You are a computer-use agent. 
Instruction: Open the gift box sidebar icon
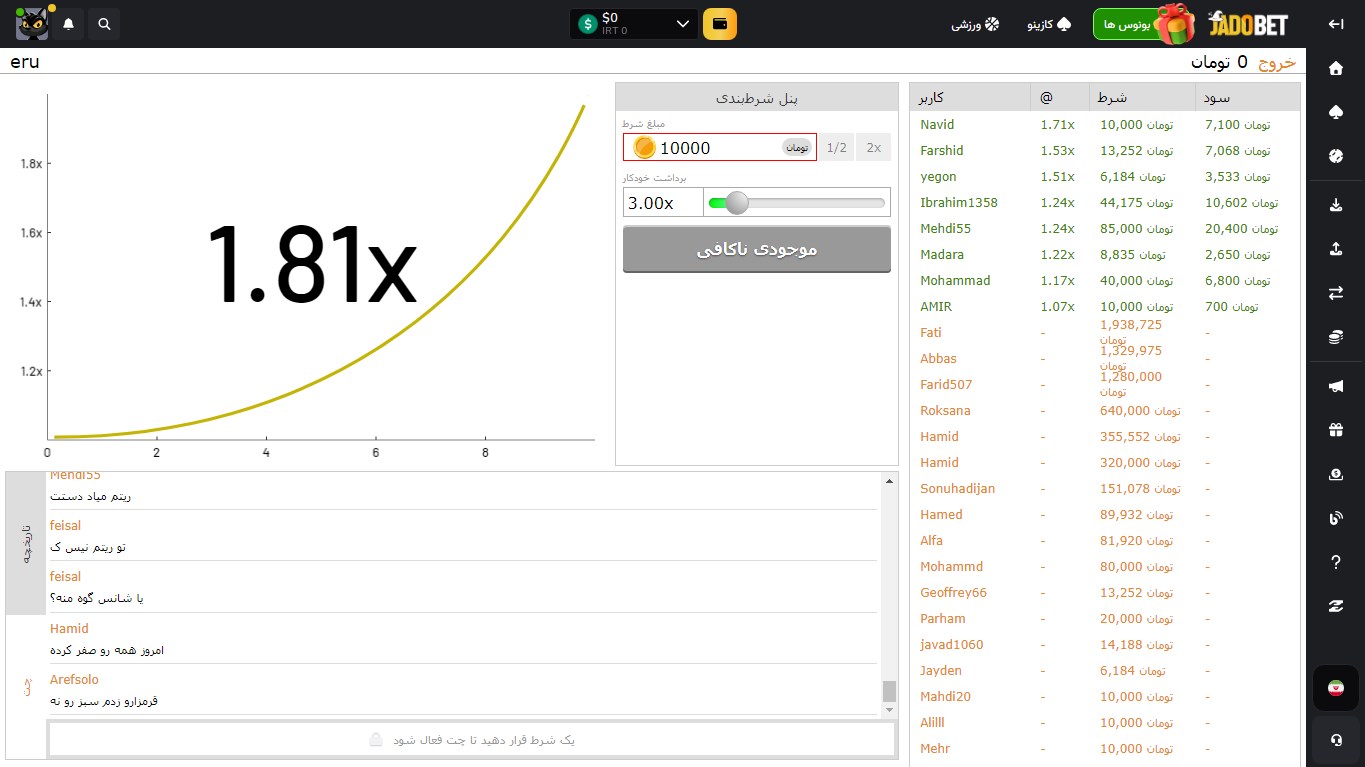tap(1335, 430)
